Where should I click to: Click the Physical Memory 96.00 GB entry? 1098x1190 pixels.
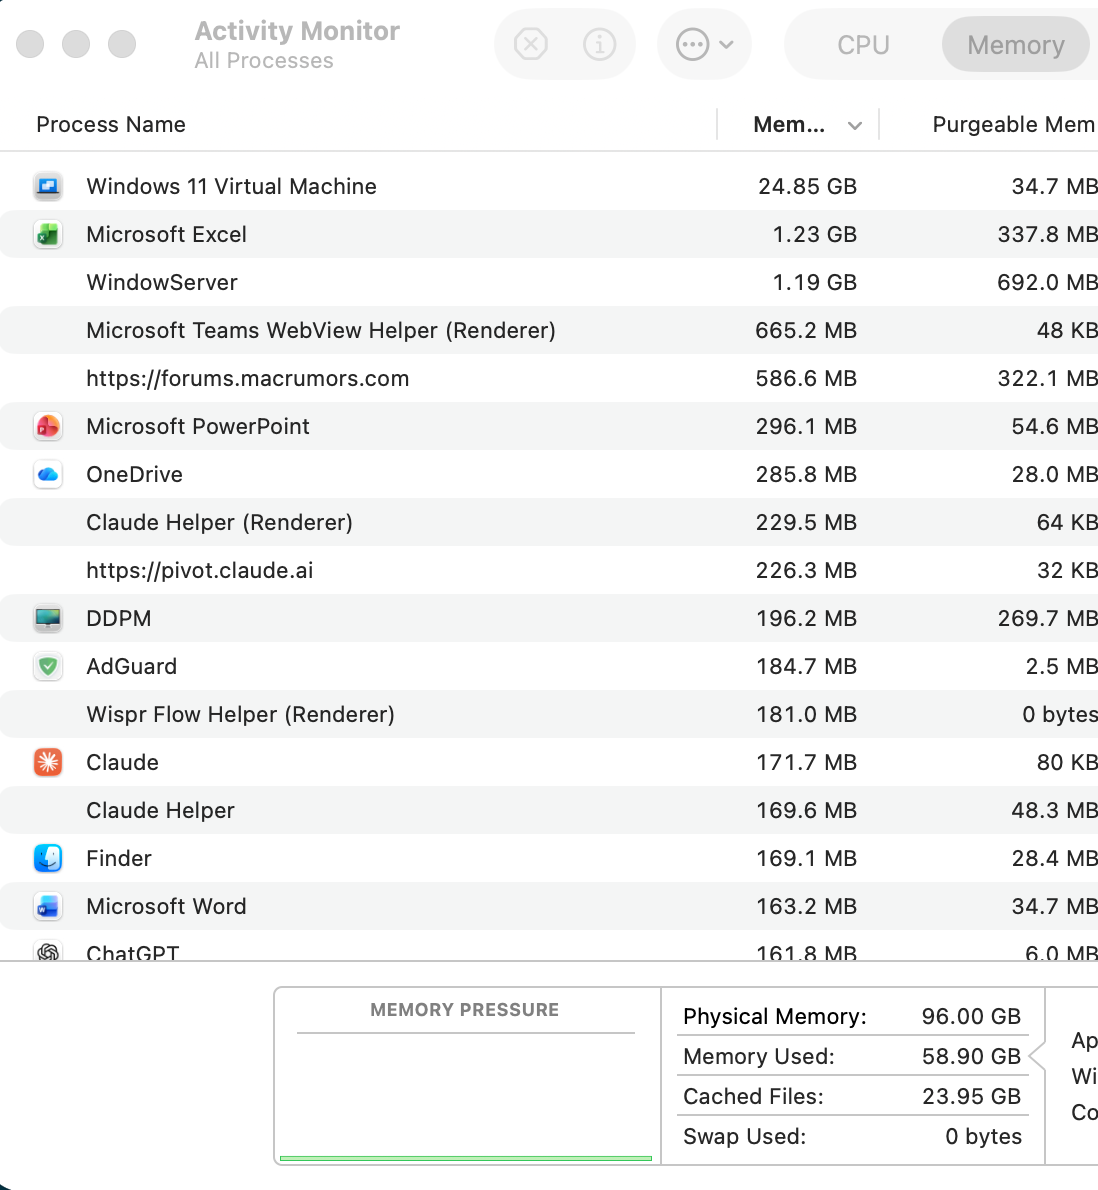pos(851,1016)
